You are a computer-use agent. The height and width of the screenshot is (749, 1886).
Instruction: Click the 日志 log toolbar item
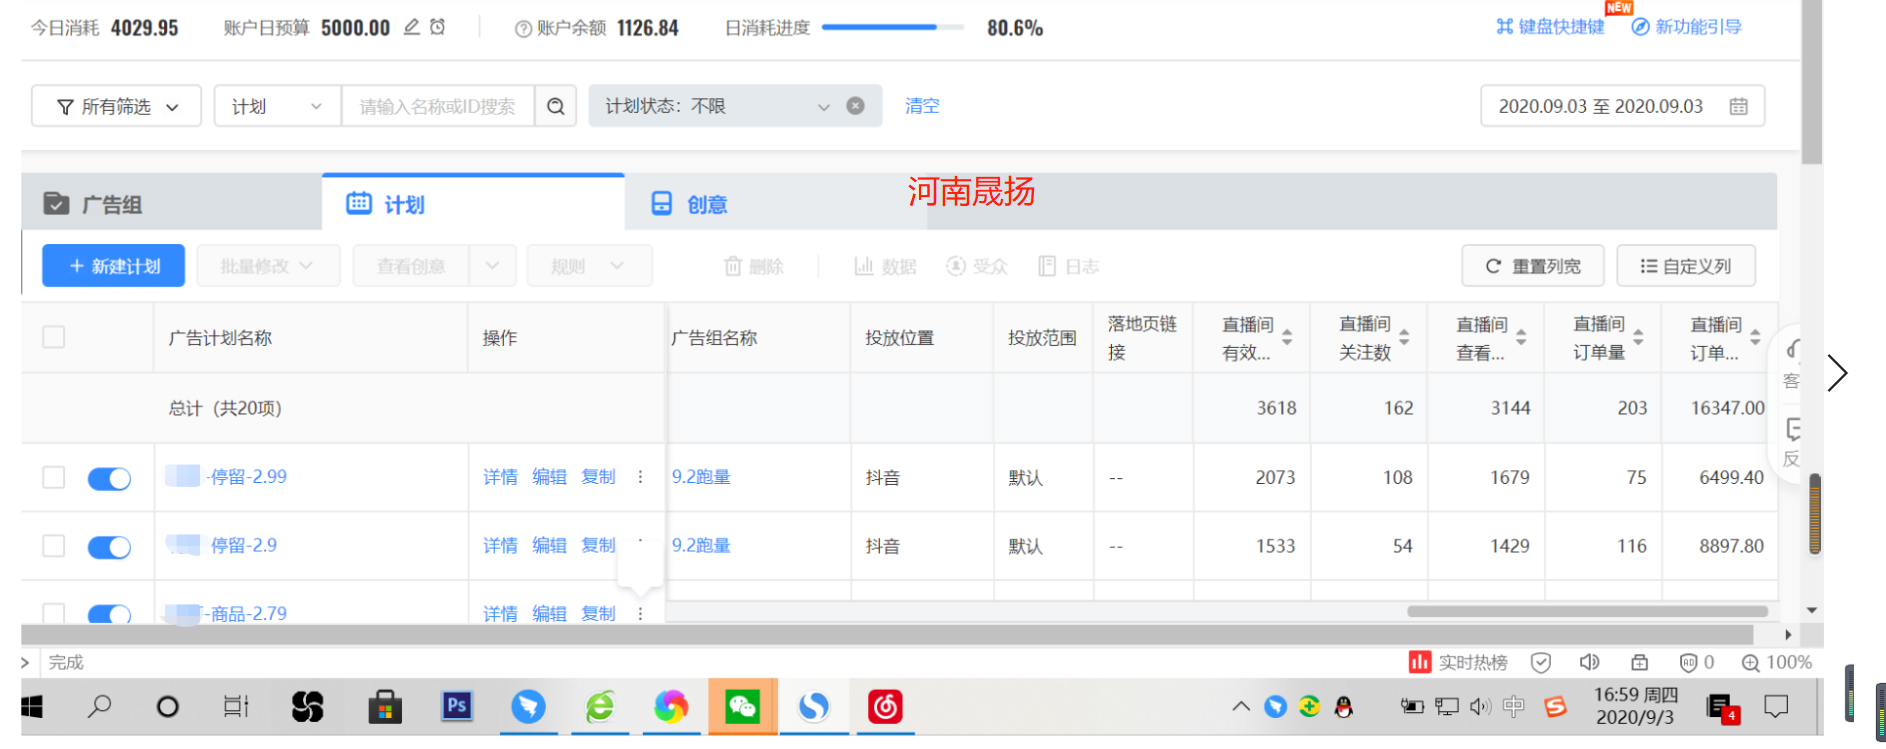coord(1069,266)
